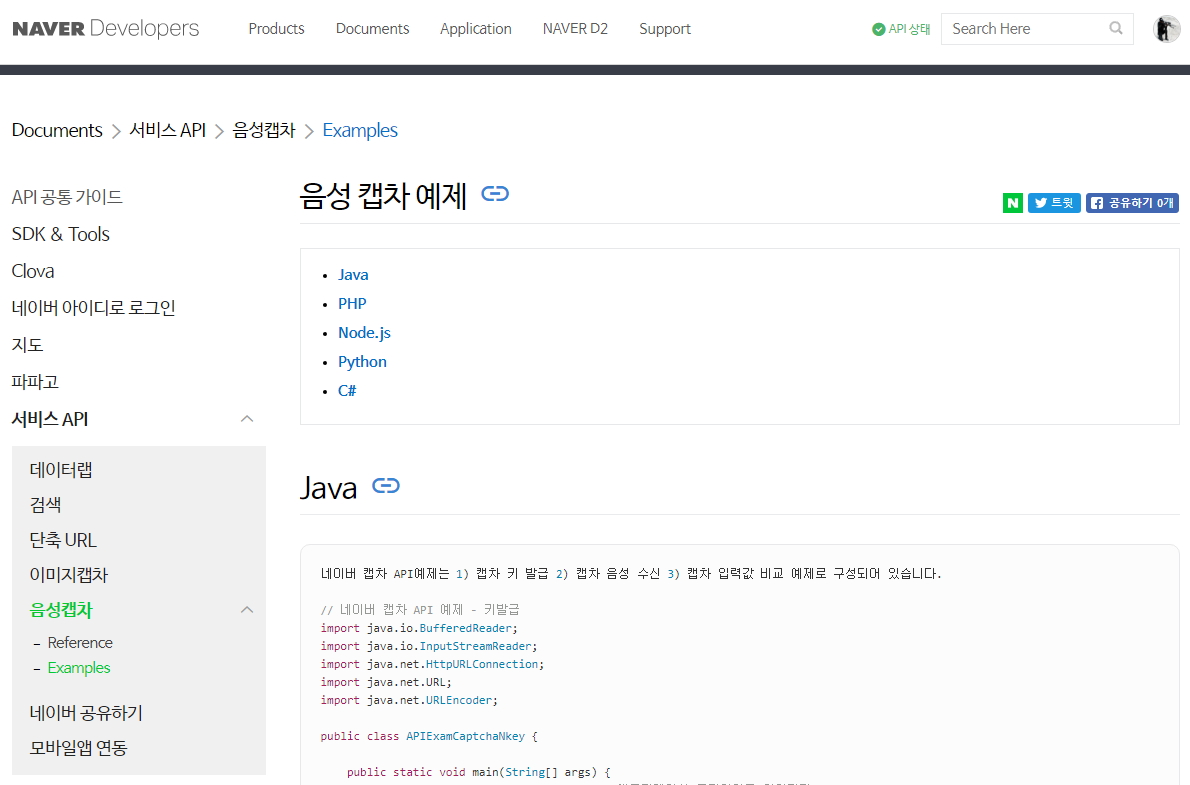The width and height of the screenshot is (1190, 785).
Task: Open 네이버 아이디로 로그인 in sidebar
Action: pos(93,308)
